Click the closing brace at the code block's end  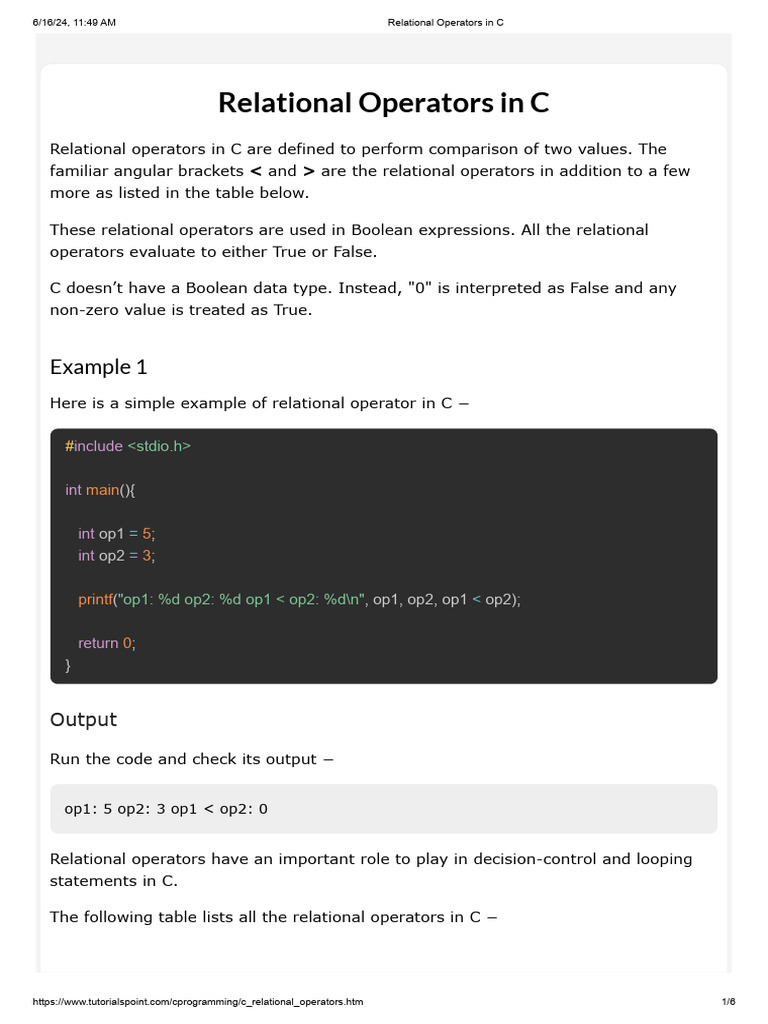(68, 665)
